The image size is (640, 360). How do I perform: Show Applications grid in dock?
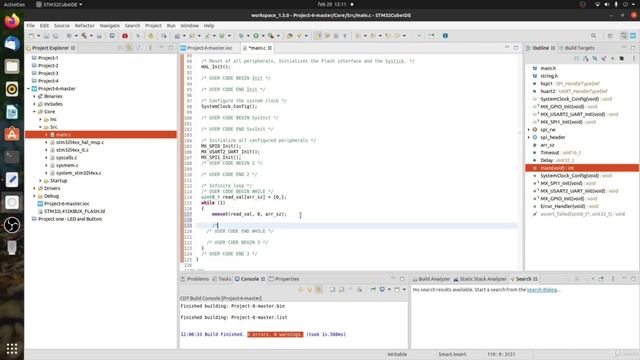(x=12, y=349)
